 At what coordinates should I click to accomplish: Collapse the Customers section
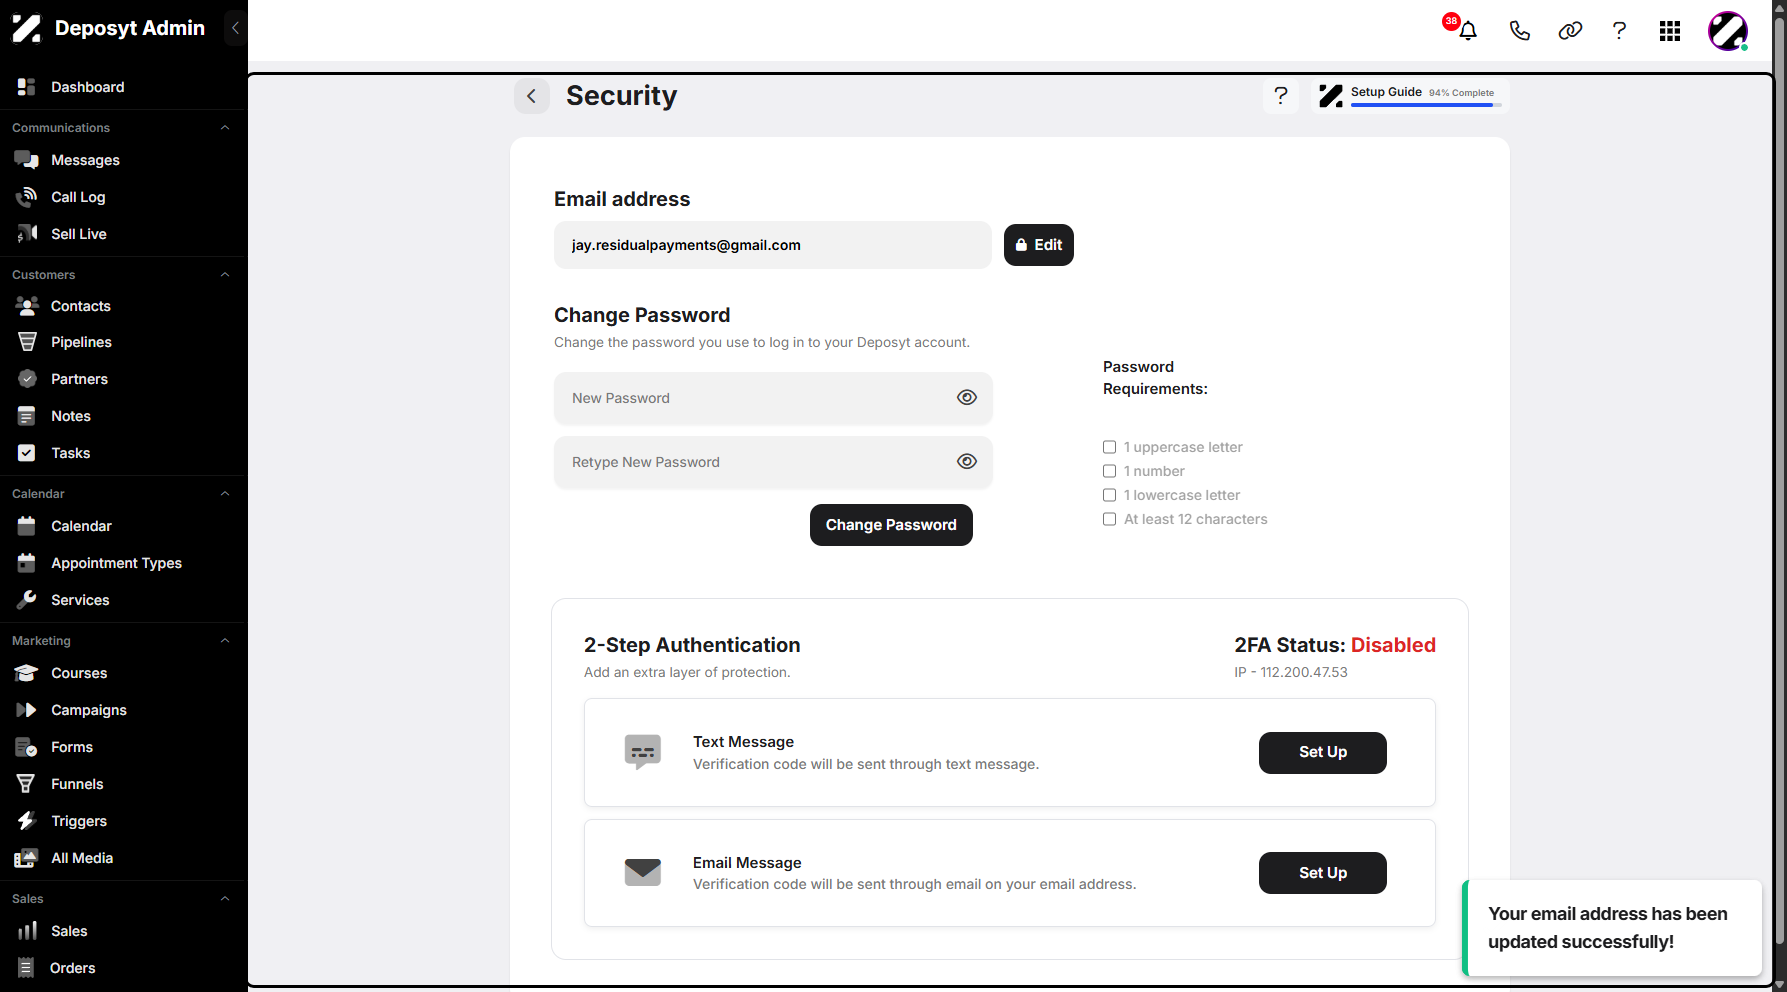(225, 275)
